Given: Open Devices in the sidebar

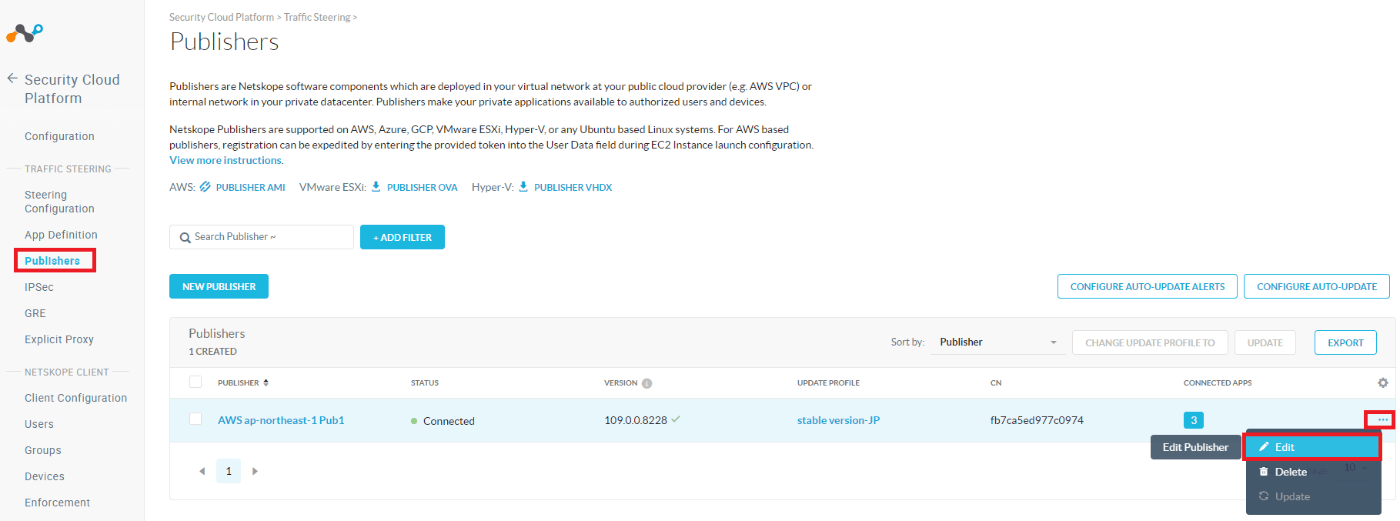Looking at the screenshot, I should pyautogui.click(x=45, y=476).
